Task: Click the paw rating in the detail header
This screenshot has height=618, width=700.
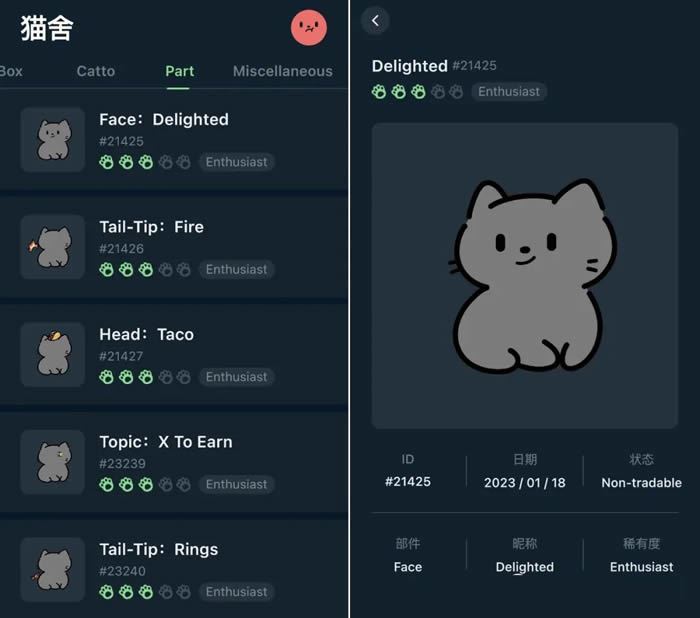Action: pos(417,92)
